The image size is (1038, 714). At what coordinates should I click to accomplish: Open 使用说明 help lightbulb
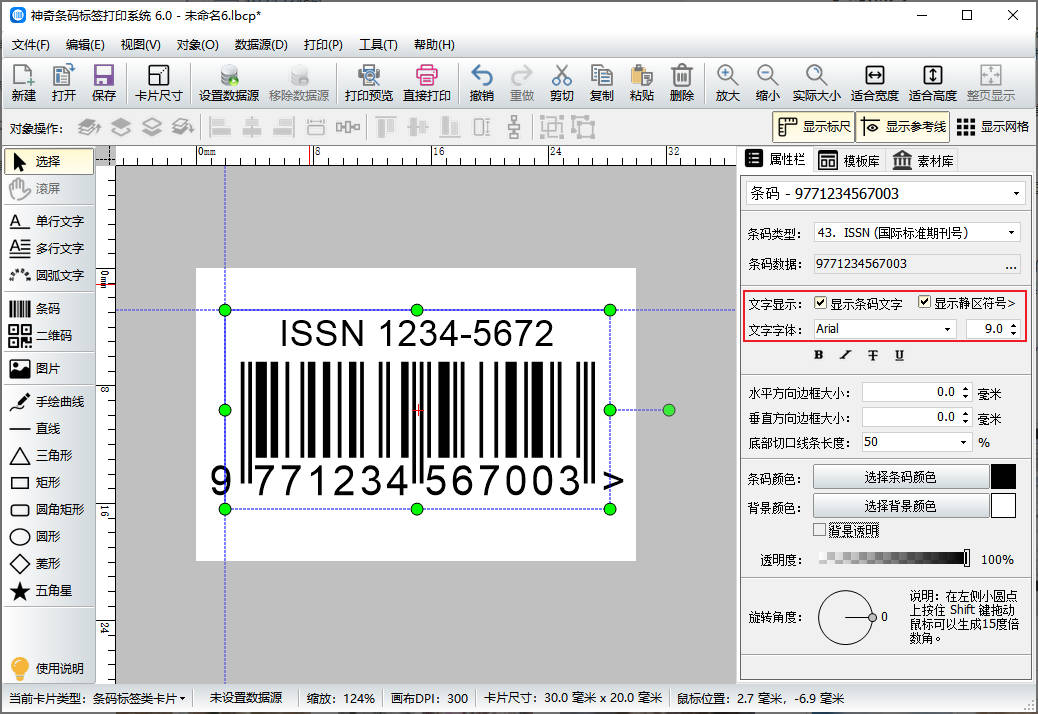(x=48, y=668)
